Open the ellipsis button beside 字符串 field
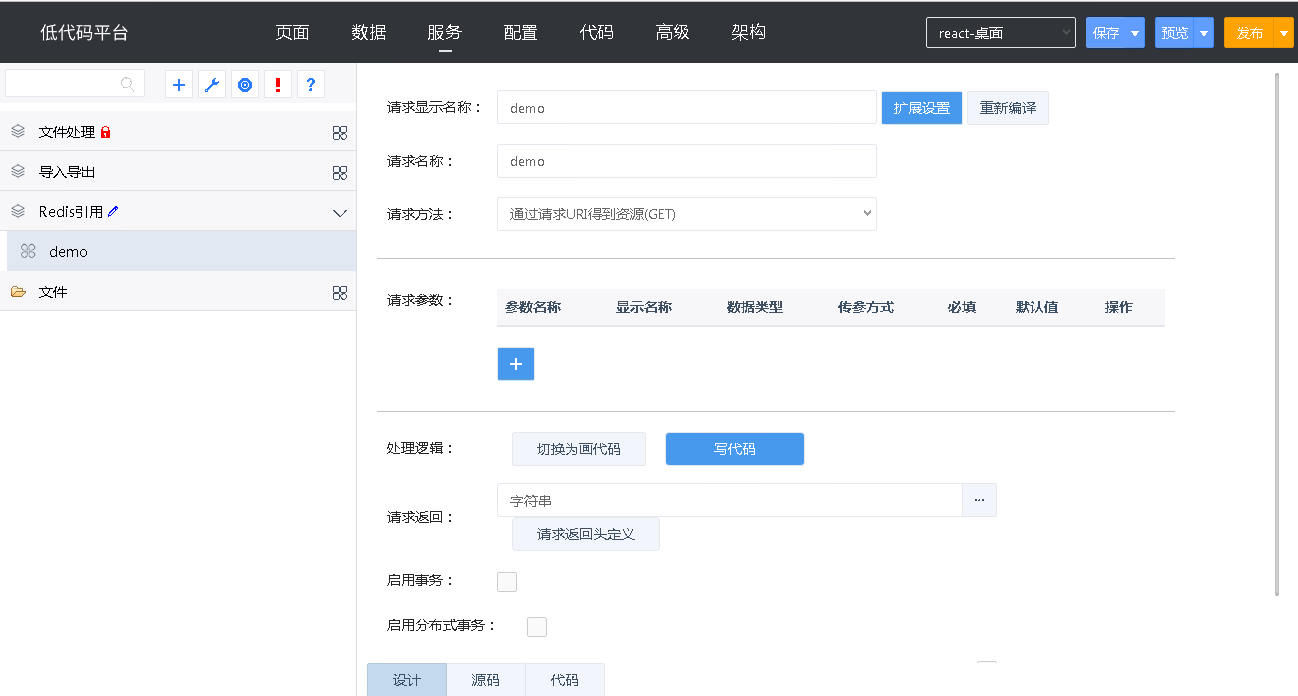This screenshot has width=1298, height=696. pyautogui.click(x=979, y=500)
